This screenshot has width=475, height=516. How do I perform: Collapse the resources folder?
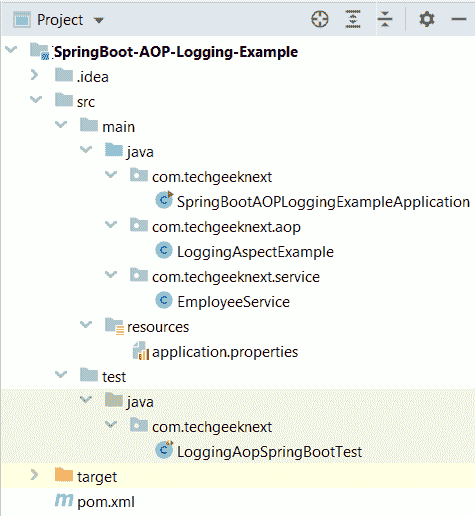click(x=86, y=324)
